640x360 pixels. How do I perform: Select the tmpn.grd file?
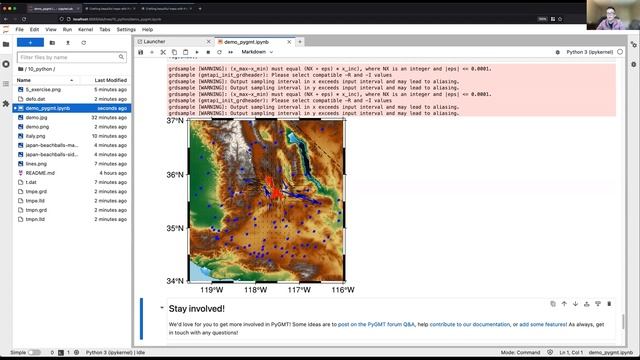72,210
